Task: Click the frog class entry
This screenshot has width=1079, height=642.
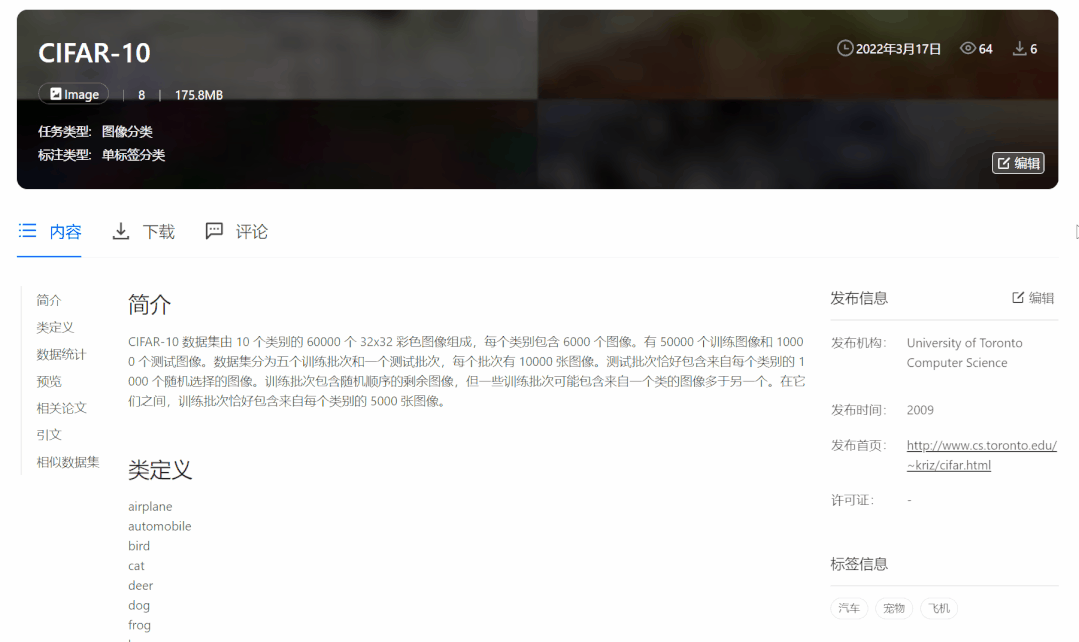Action: point(139,625)
